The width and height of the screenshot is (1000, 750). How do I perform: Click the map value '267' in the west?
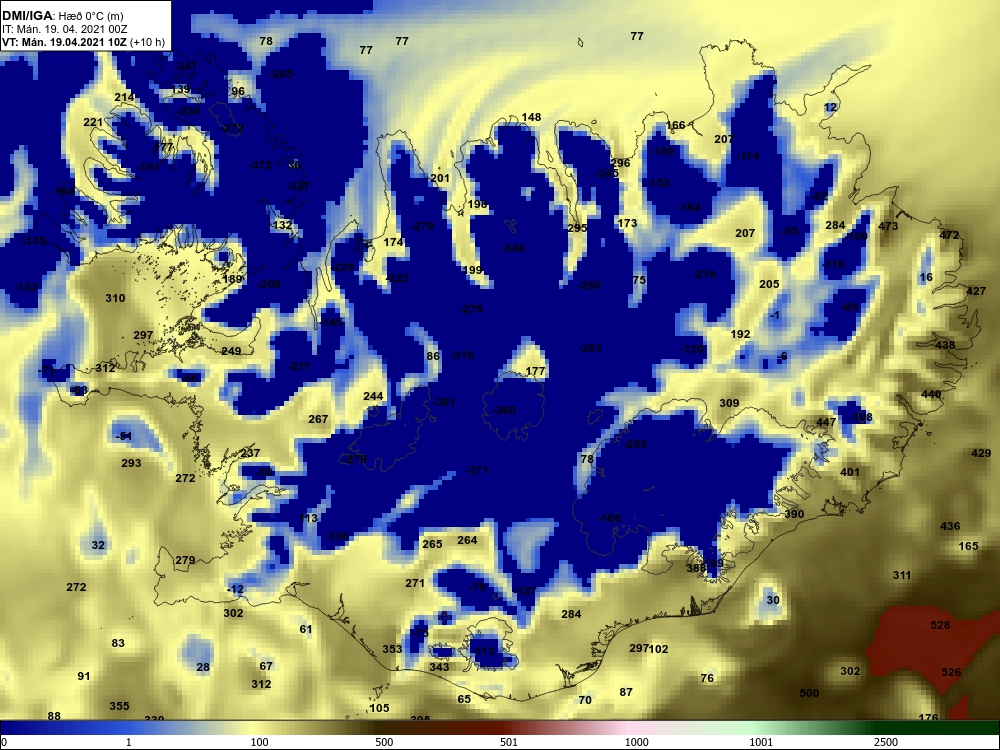tap(318, 419)
